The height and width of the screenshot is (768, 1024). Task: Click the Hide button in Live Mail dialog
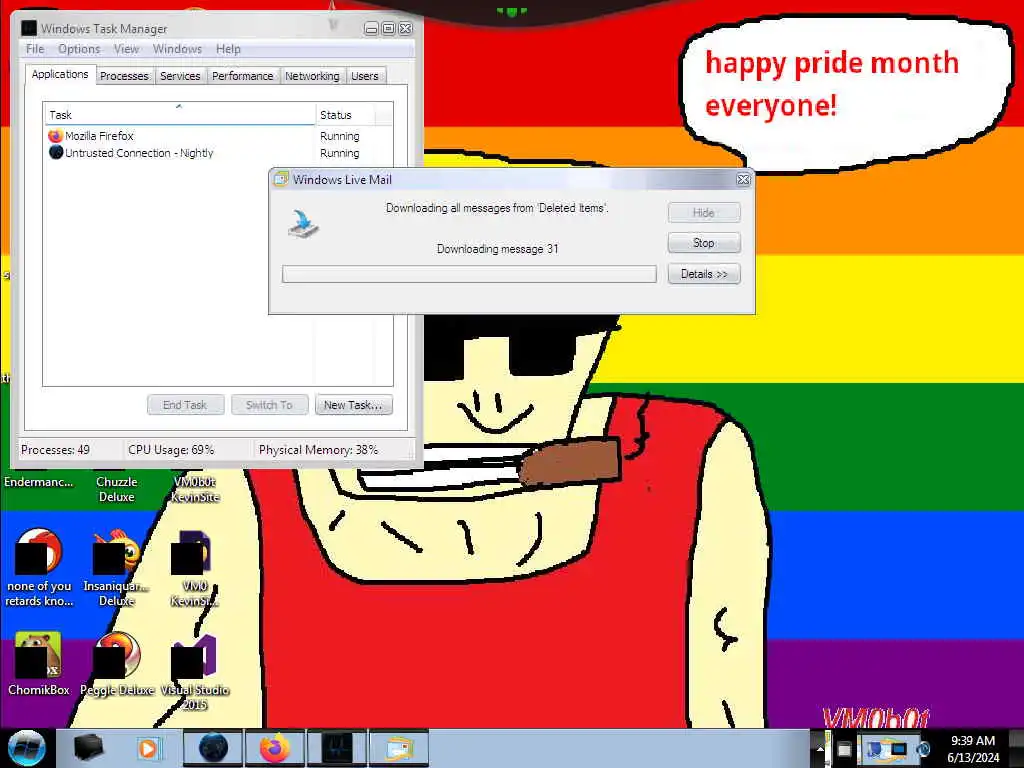point(704,212)
